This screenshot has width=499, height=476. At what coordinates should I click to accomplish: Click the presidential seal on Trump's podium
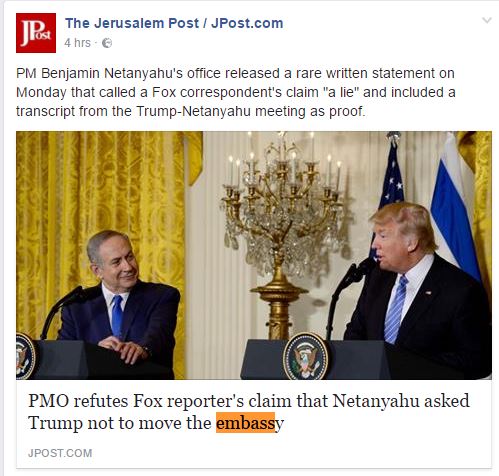pos(306,357)
